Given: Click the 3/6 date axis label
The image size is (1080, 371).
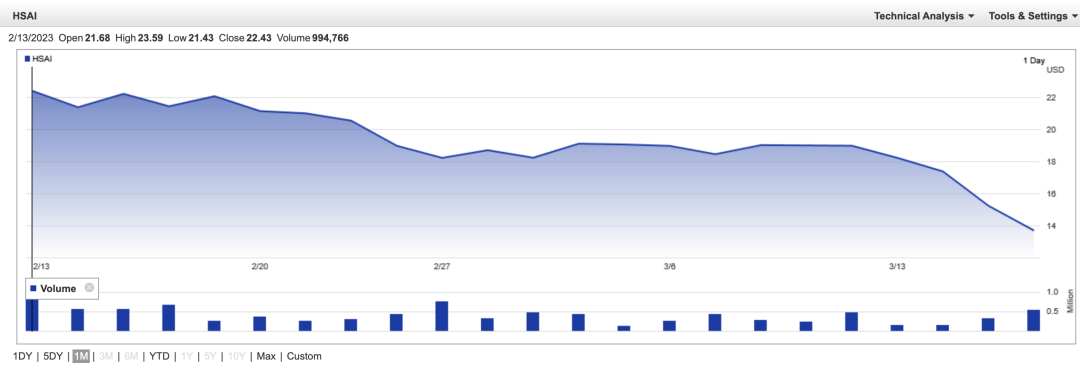Looking at the screenshot, I should tap(669, 266).
